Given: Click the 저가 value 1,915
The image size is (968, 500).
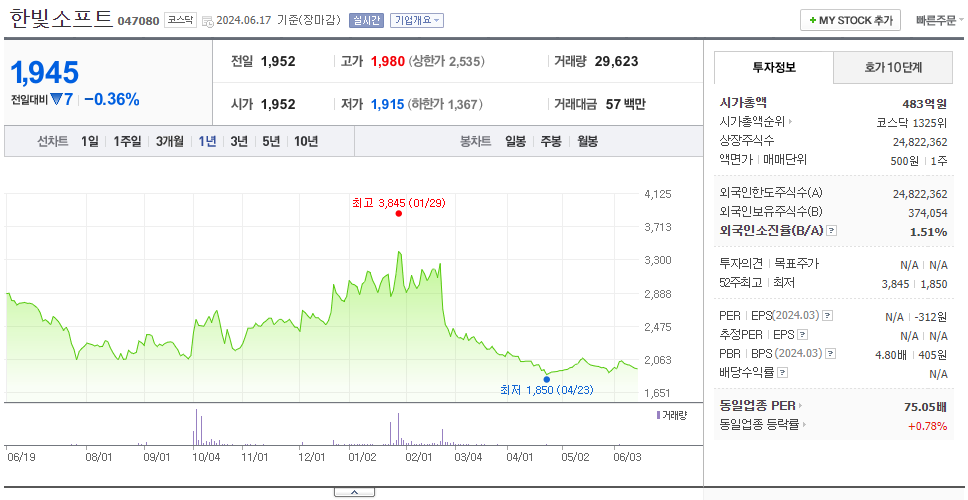Looking at the screenshot, I should tap(387, 104).
